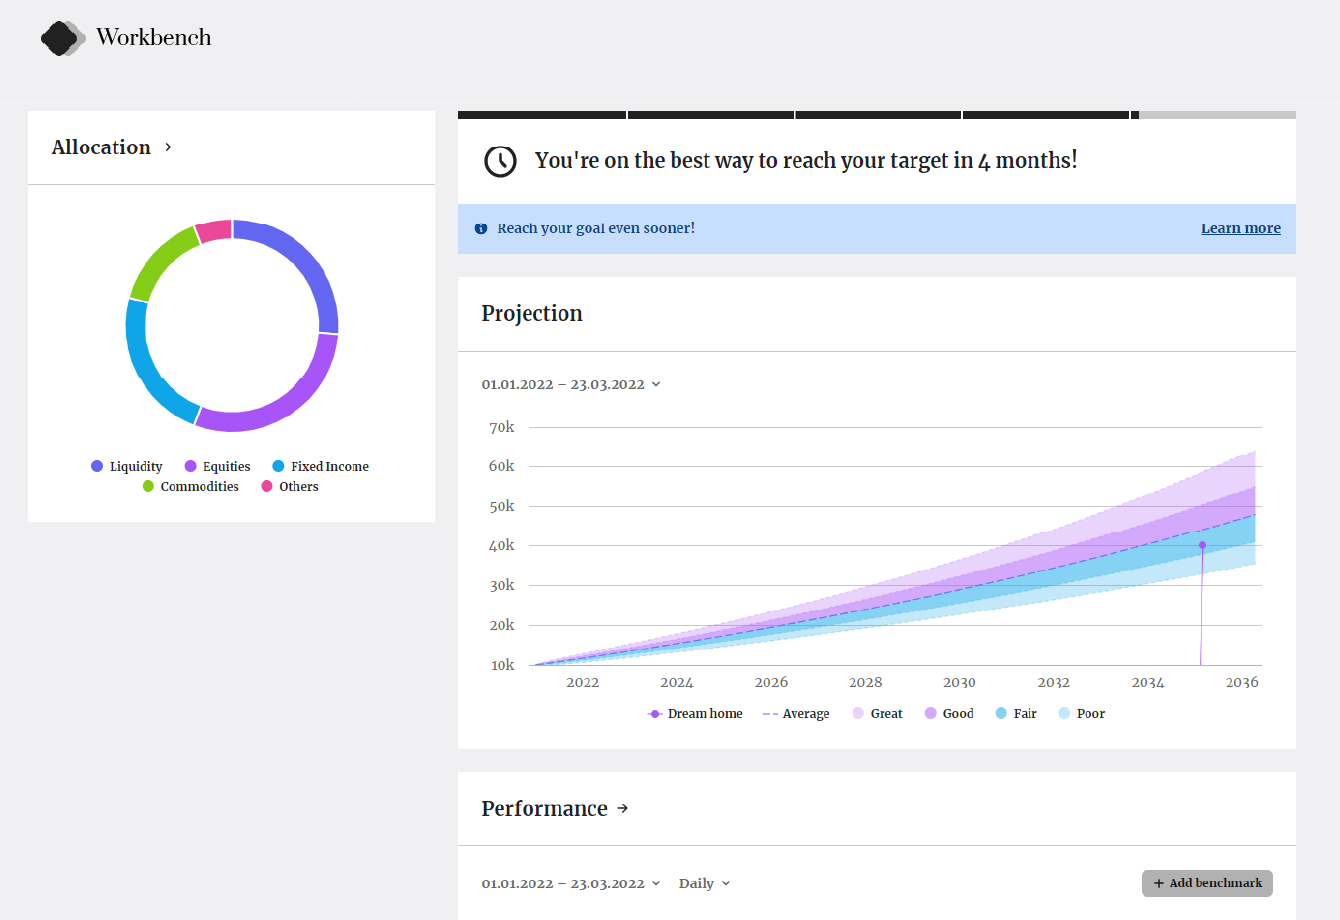This screenshot has height=920, width=1340.
Task: Open the Allocation heading link
Action: coord(101,147)
